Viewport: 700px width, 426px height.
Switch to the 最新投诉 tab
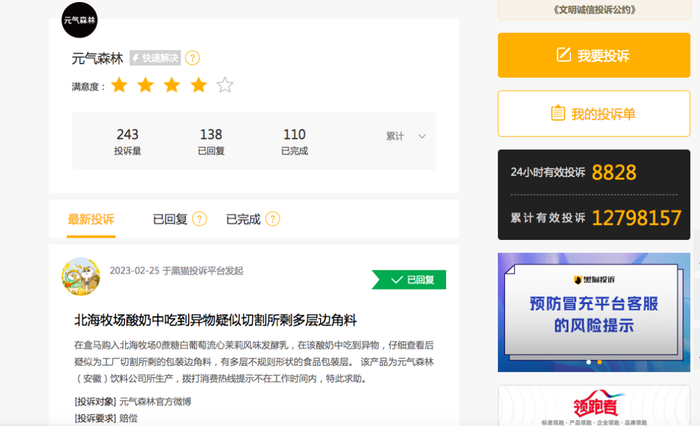click(91, 219)
